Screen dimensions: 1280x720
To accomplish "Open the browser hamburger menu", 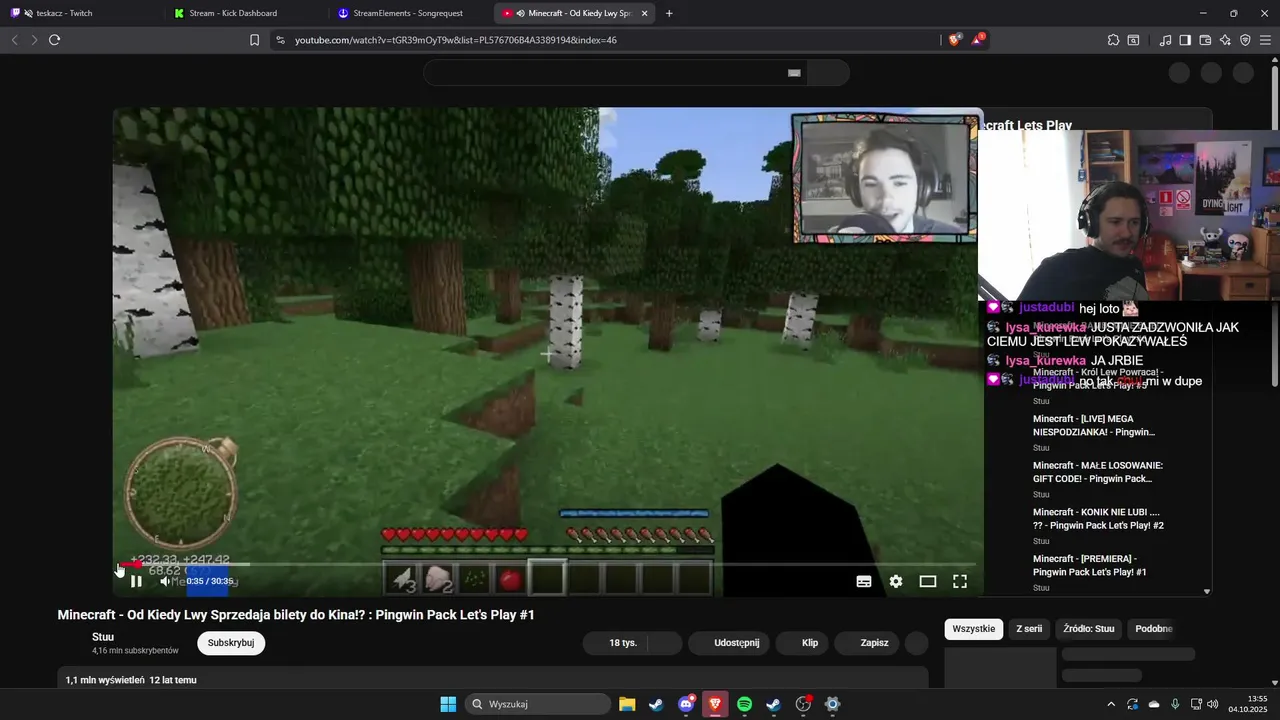I will 1266,40.
